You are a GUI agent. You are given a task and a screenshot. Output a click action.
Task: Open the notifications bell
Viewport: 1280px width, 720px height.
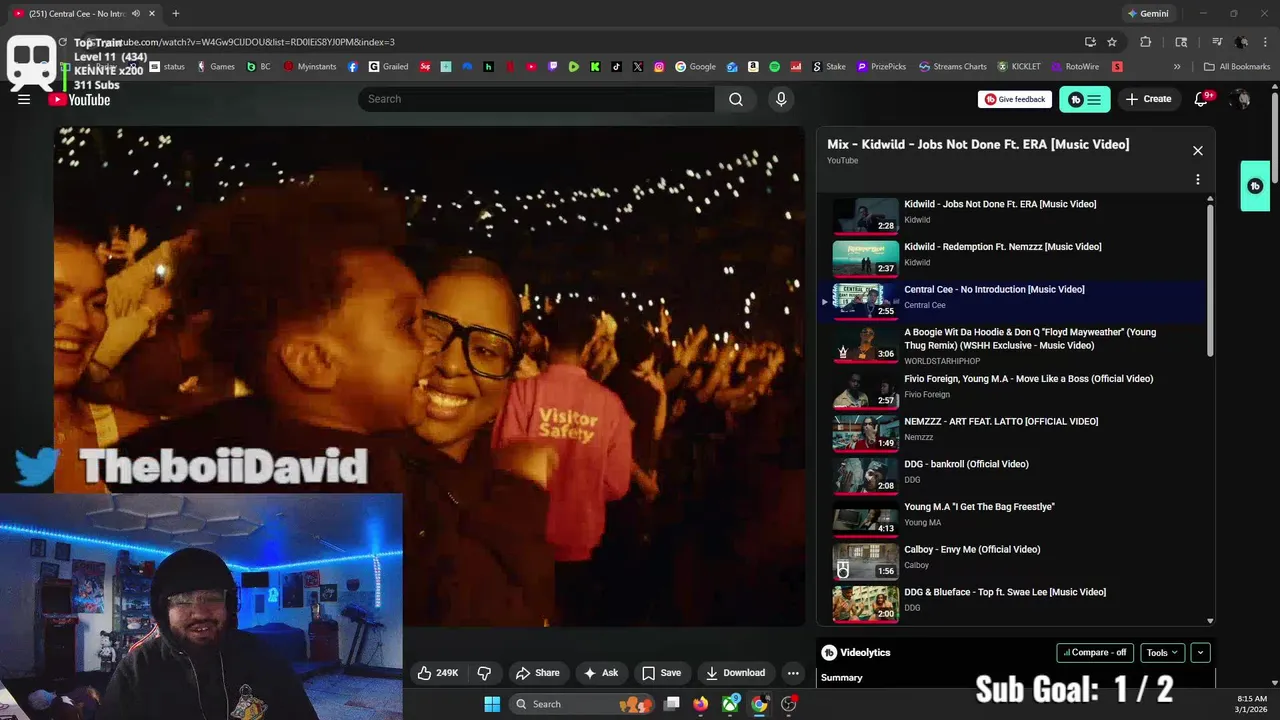(x=1202, y=99)
